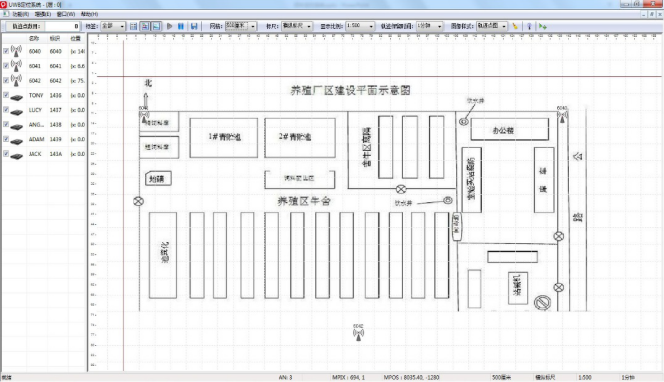Click the save floppy disk icon
664x382 pixels.
[x=194, y=26]
